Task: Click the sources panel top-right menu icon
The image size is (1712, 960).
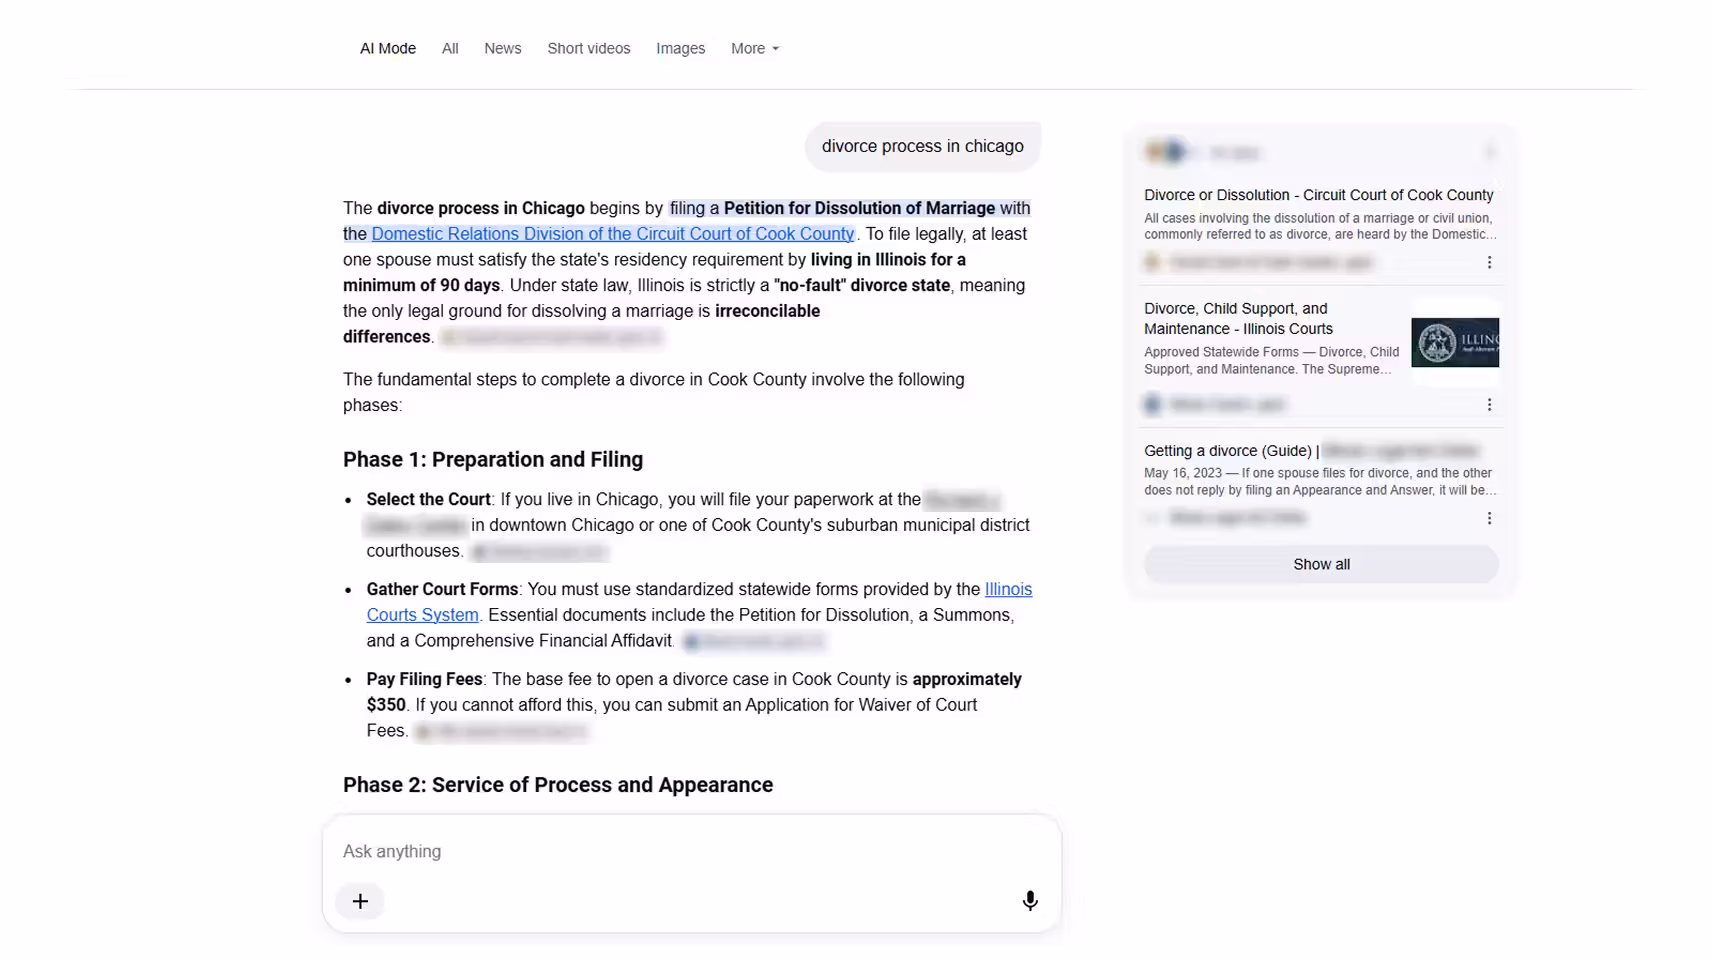Action: [1489, 152]
